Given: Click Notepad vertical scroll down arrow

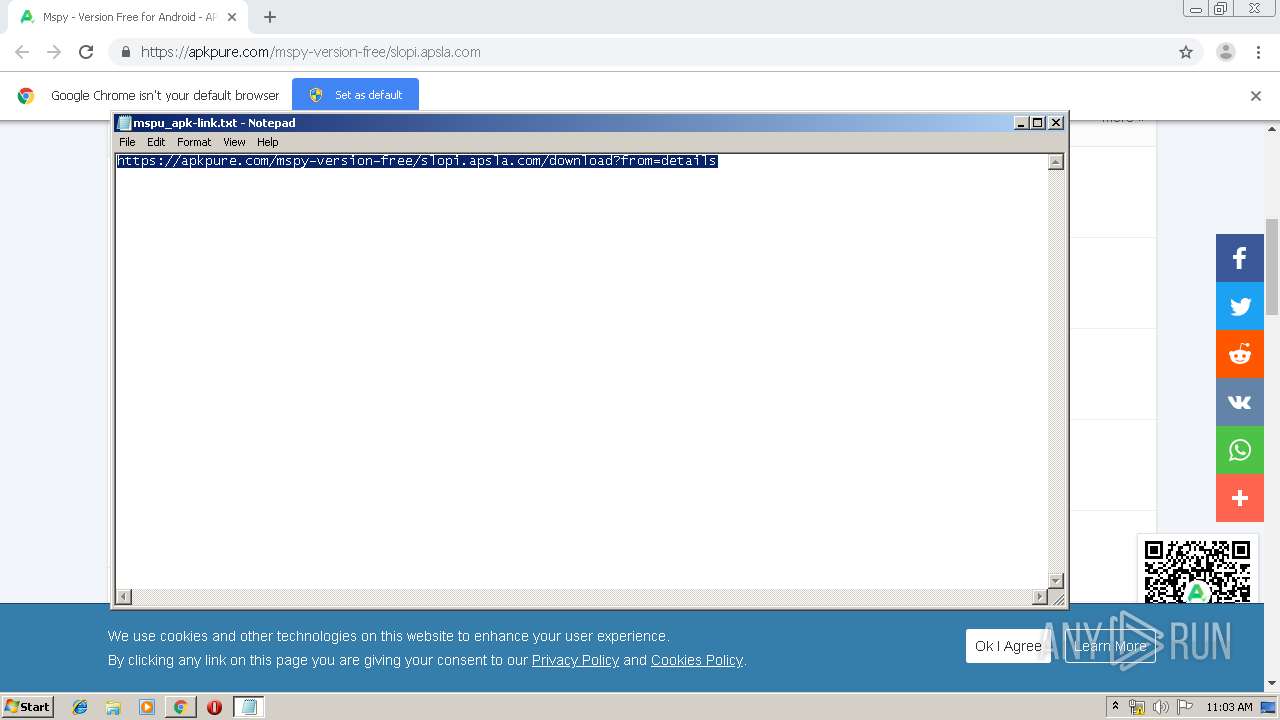Looking at the screenshot, I should 1056,580.
